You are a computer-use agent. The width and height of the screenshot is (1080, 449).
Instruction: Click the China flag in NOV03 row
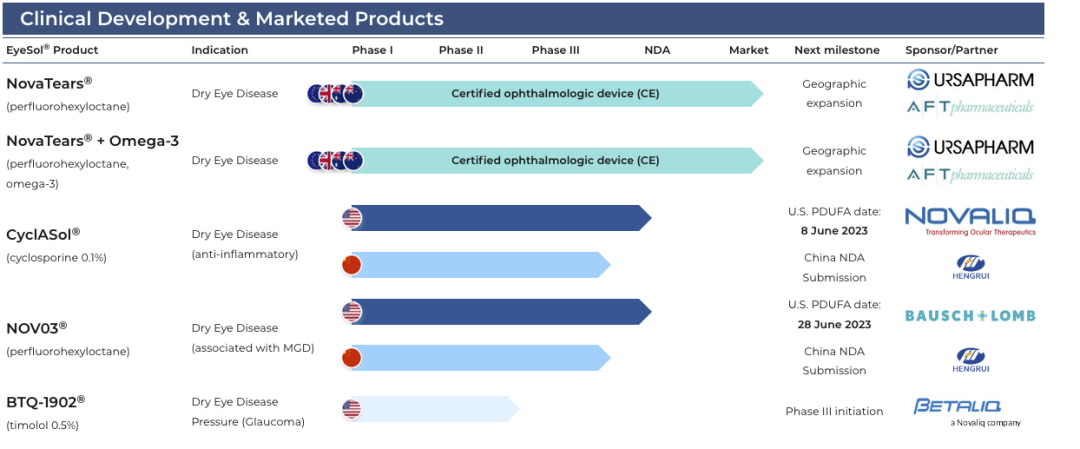point(352,358)
